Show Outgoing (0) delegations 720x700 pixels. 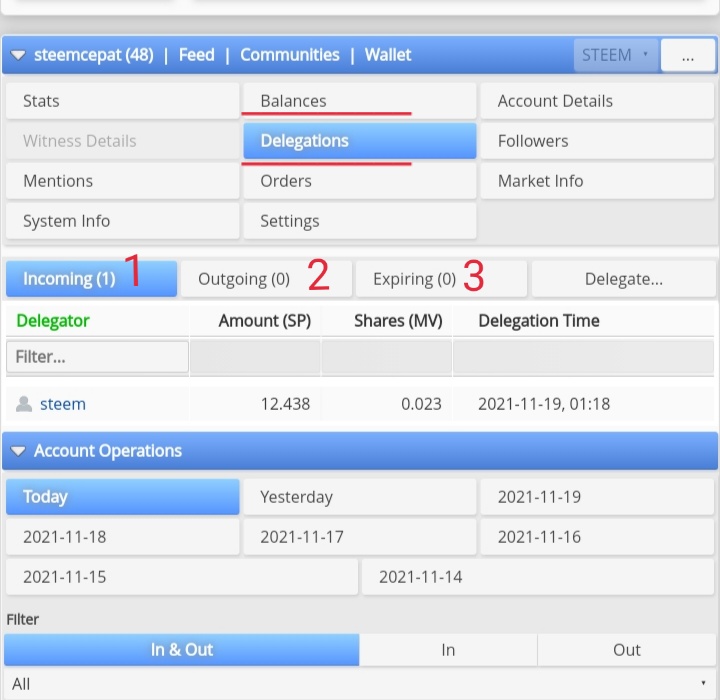[266, 279]
